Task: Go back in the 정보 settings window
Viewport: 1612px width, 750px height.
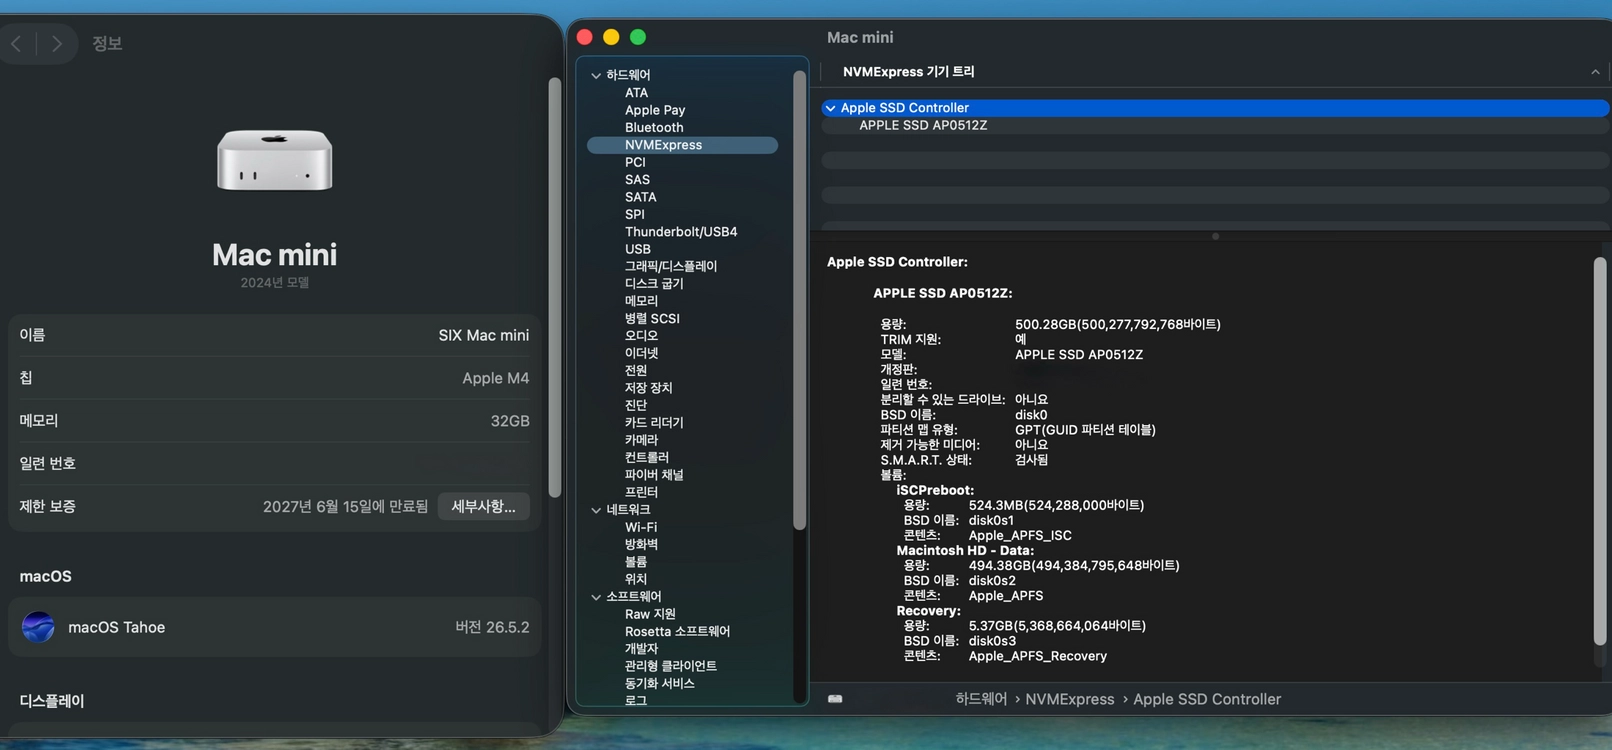Action: coord(17,44)
